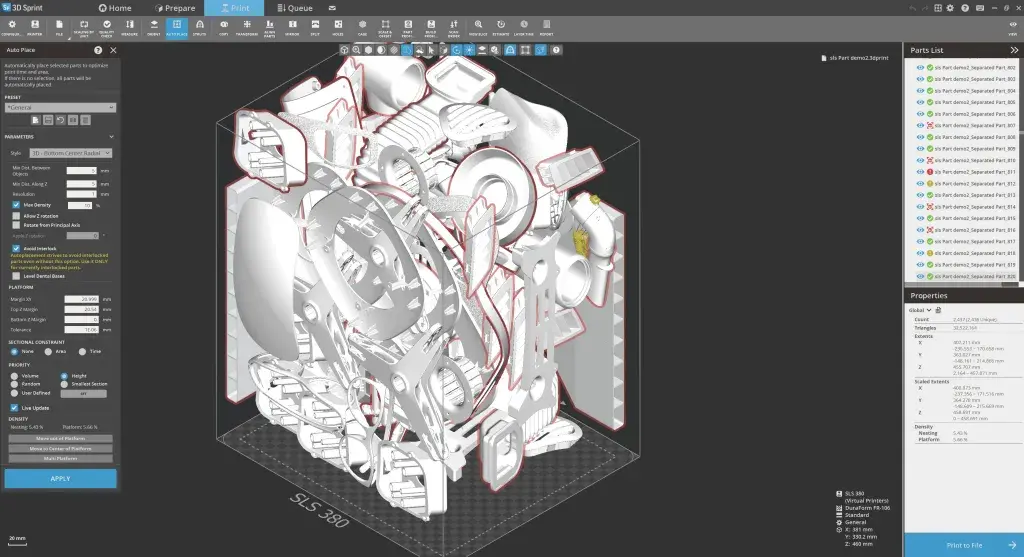Toggle the Max Density checkbox

16,205
